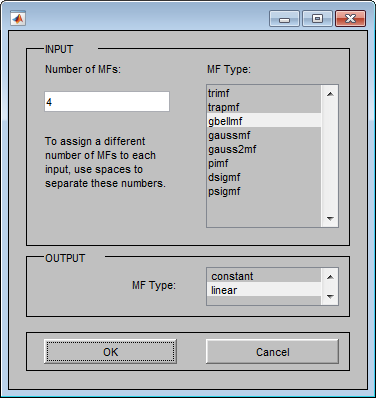This screenshot has width=376, height=398.
Task: Minimize the dialog window
Action: pos(284,18)
